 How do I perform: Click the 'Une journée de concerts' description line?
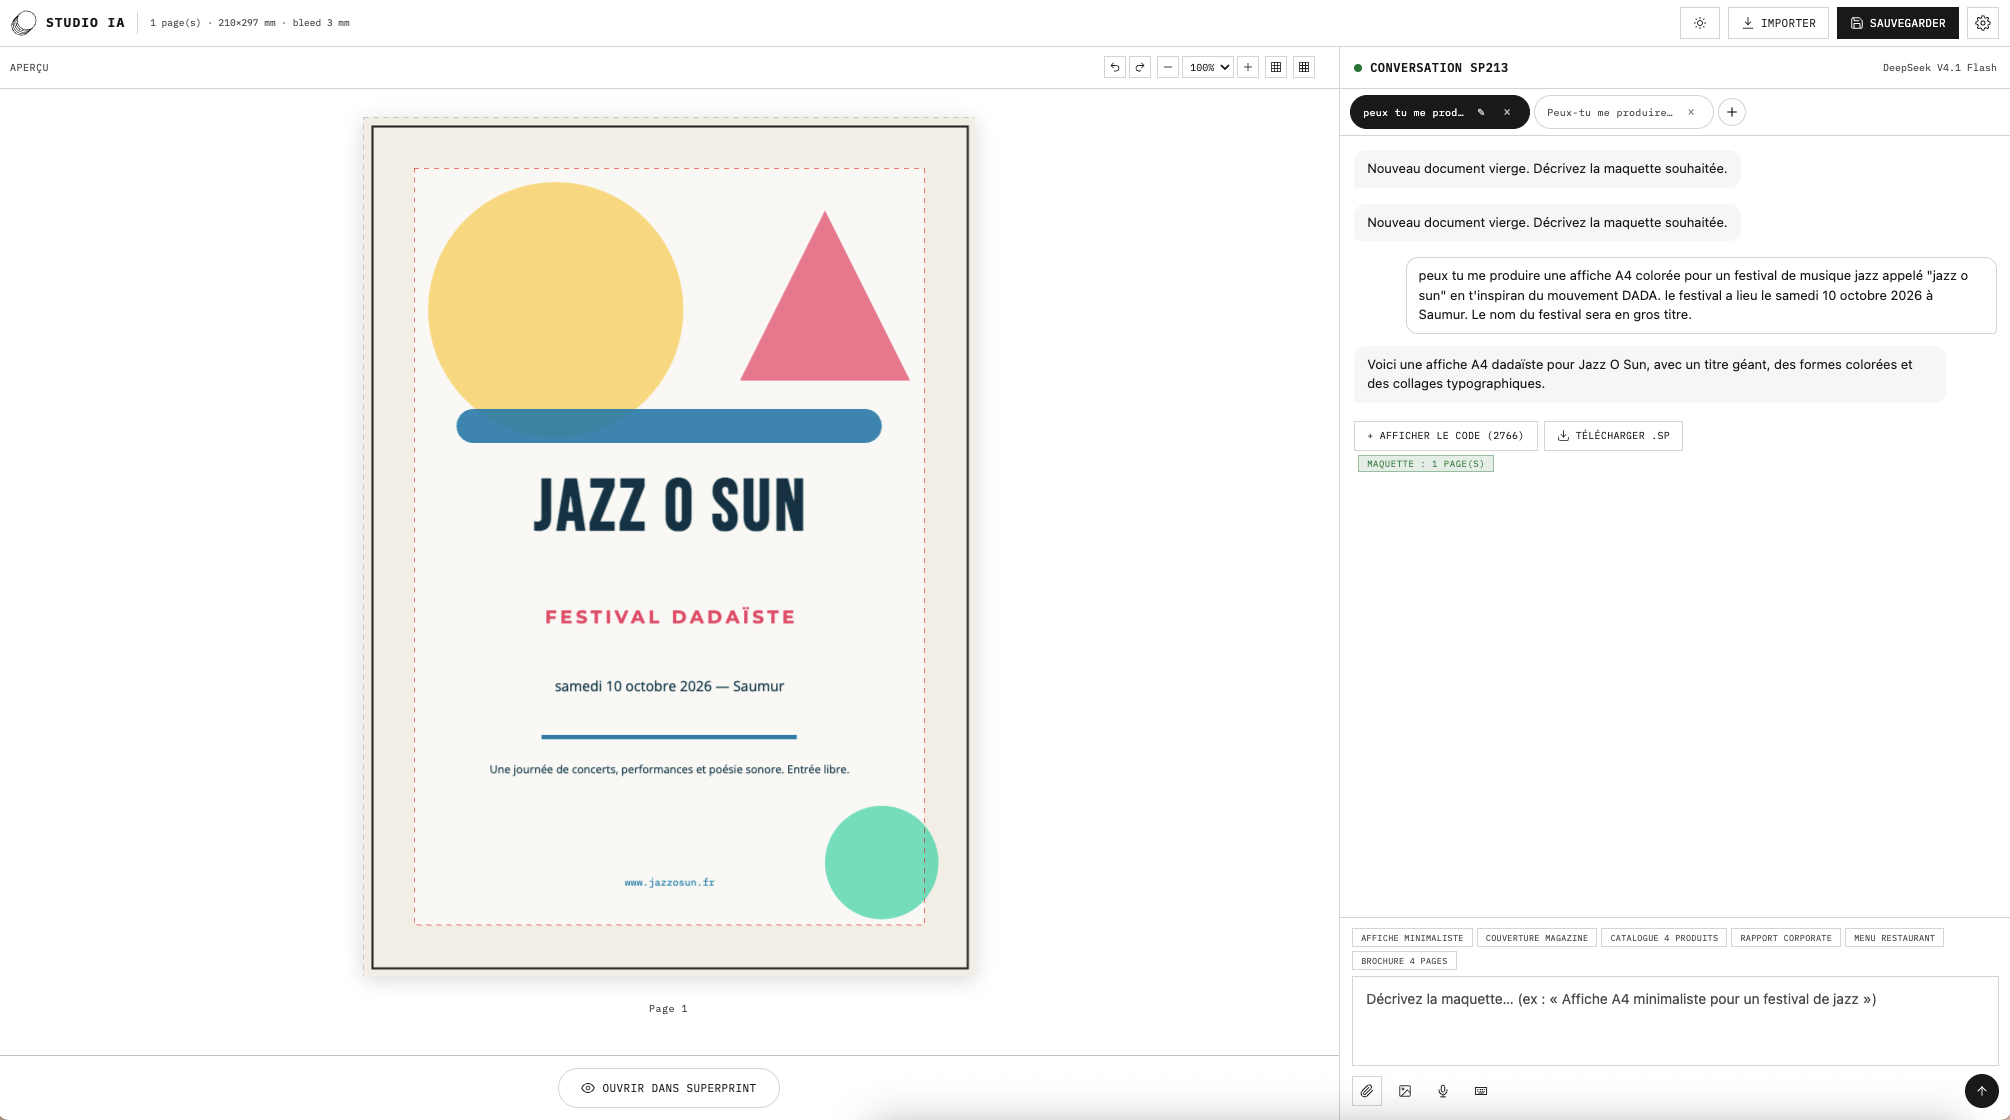tap(669, 769)
